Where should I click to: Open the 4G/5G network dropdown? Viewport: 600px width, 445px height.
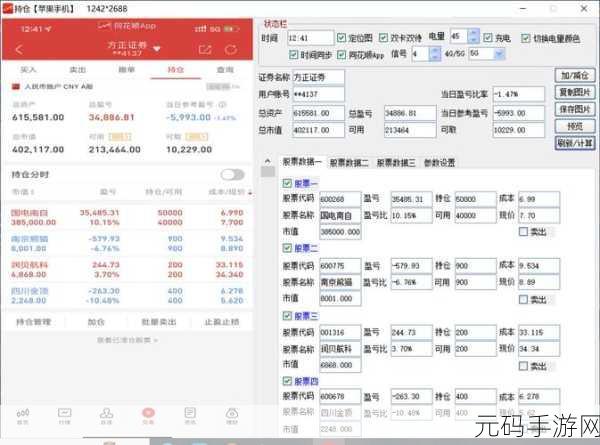click(x=499, y=54)
